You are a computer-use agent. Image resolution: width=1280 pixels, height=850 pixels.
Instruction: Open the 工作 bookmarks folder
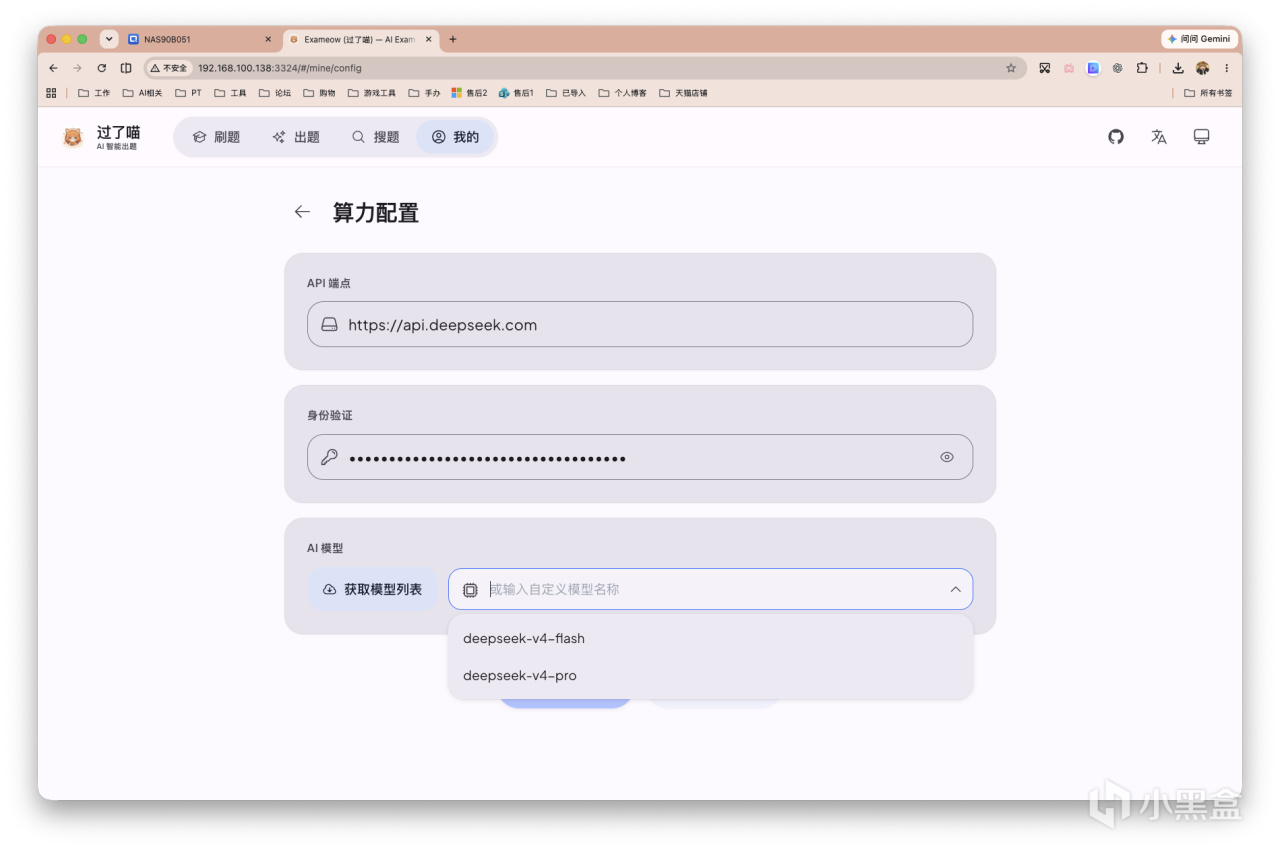pos(94,93)
